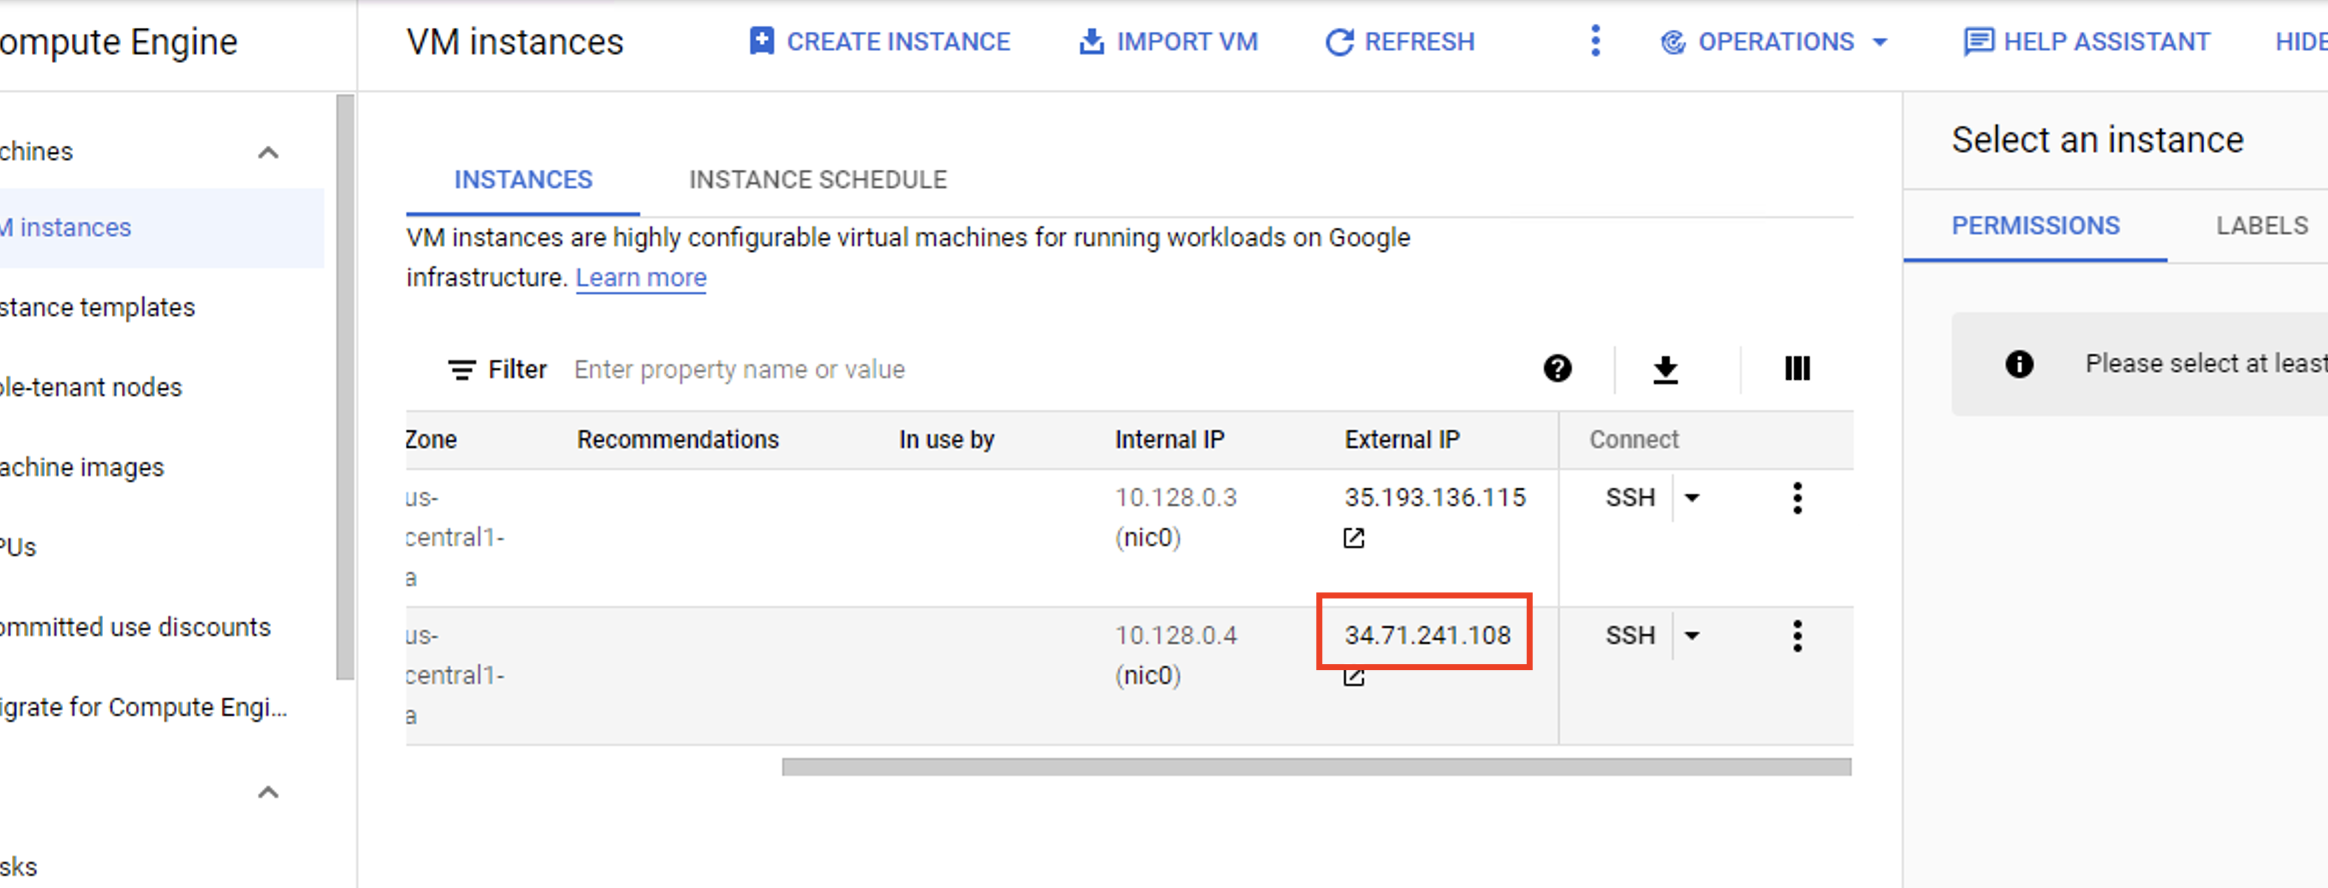The height and width of the screenshot is (888, 2328).
Task: Open more actions for 35.193.136.115 instance
Action: tap(1797, 498)
